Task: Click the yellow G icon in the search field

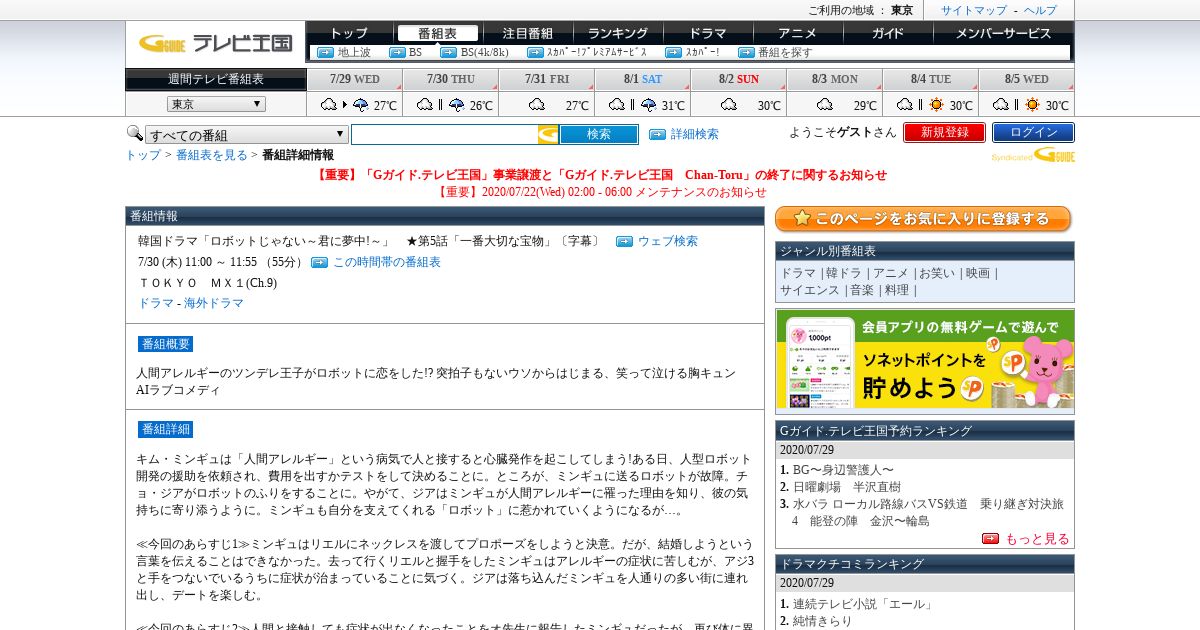Action: coord(547,134)
